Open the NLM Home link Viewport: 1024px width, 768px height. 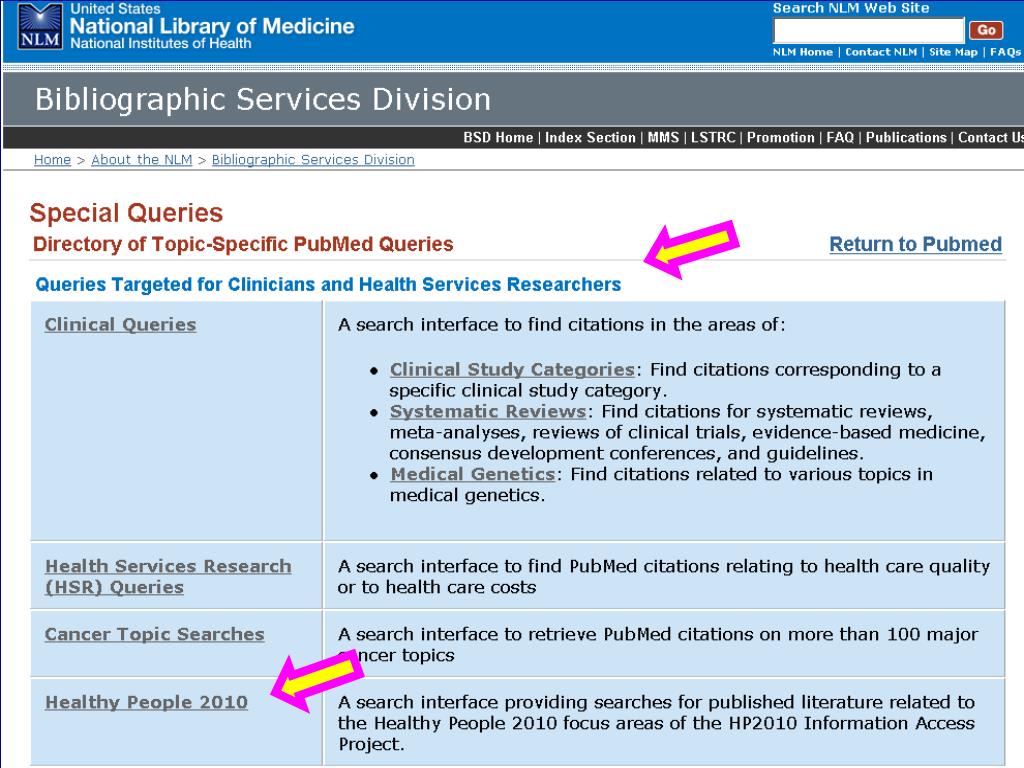coord(803,52)
